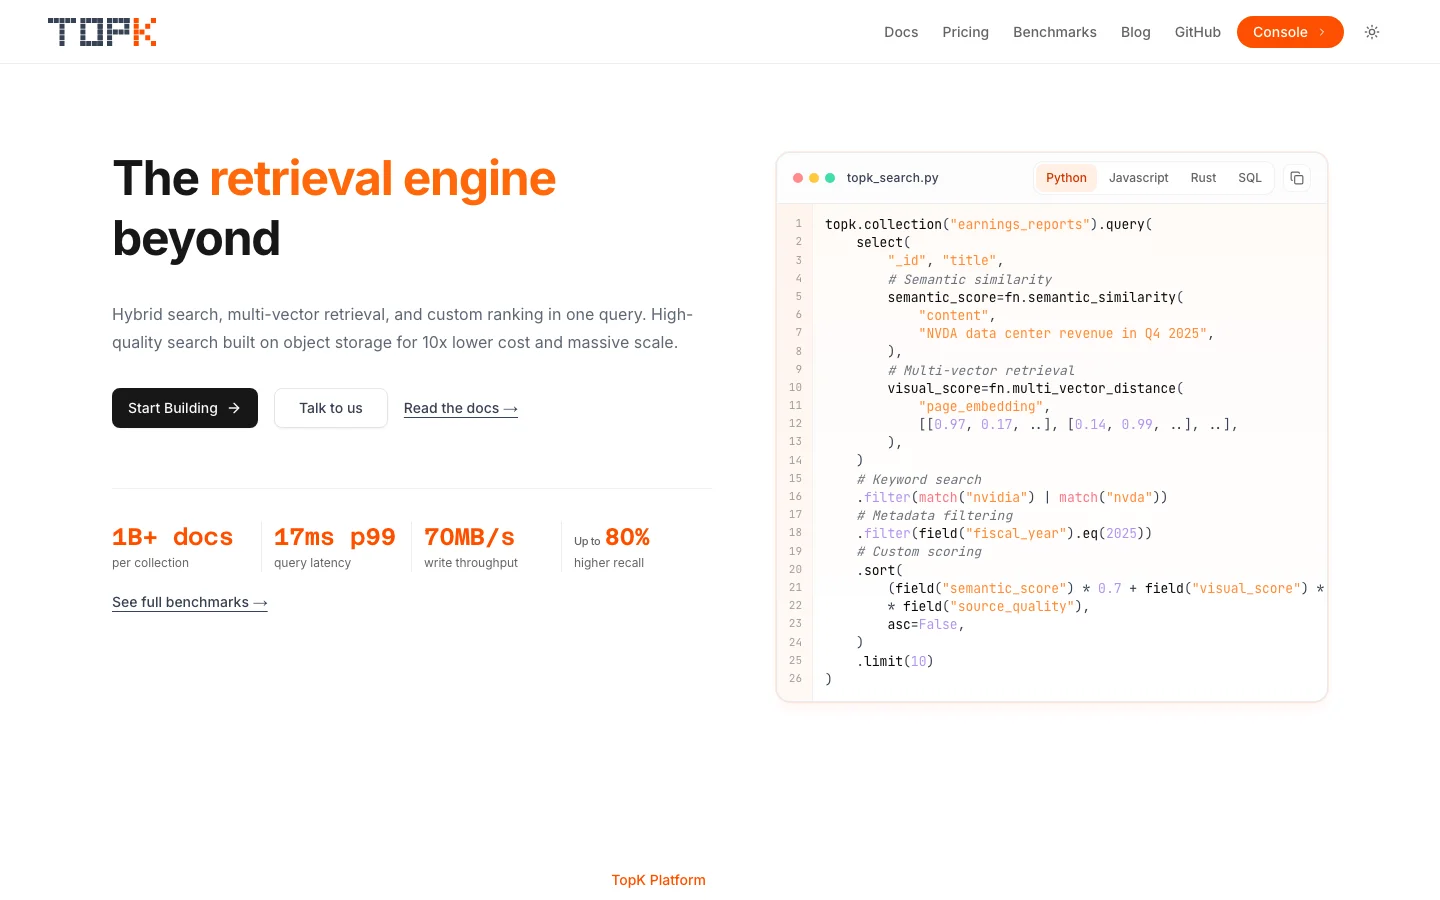Click the Start Building button
This screenshot has height=900, width=1440.
(185, 408)
